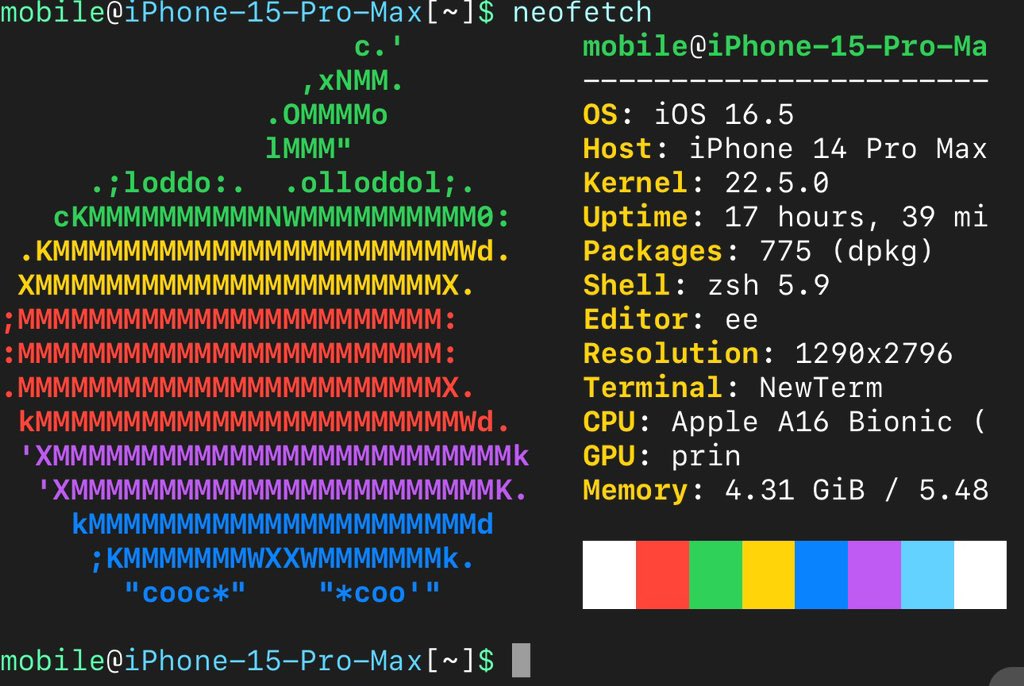Click the yellow 'Shell' label
This screenshot has height=686, width=1024.
(626, 286)
